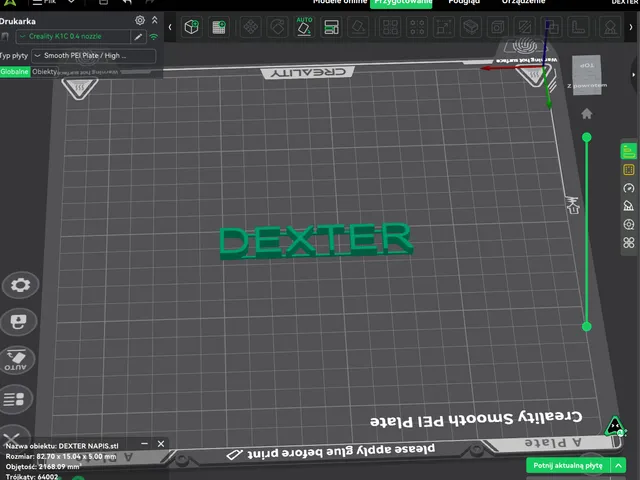Click the round gear button on left
The width and height of the screenshot is (640, 480).
20,284
